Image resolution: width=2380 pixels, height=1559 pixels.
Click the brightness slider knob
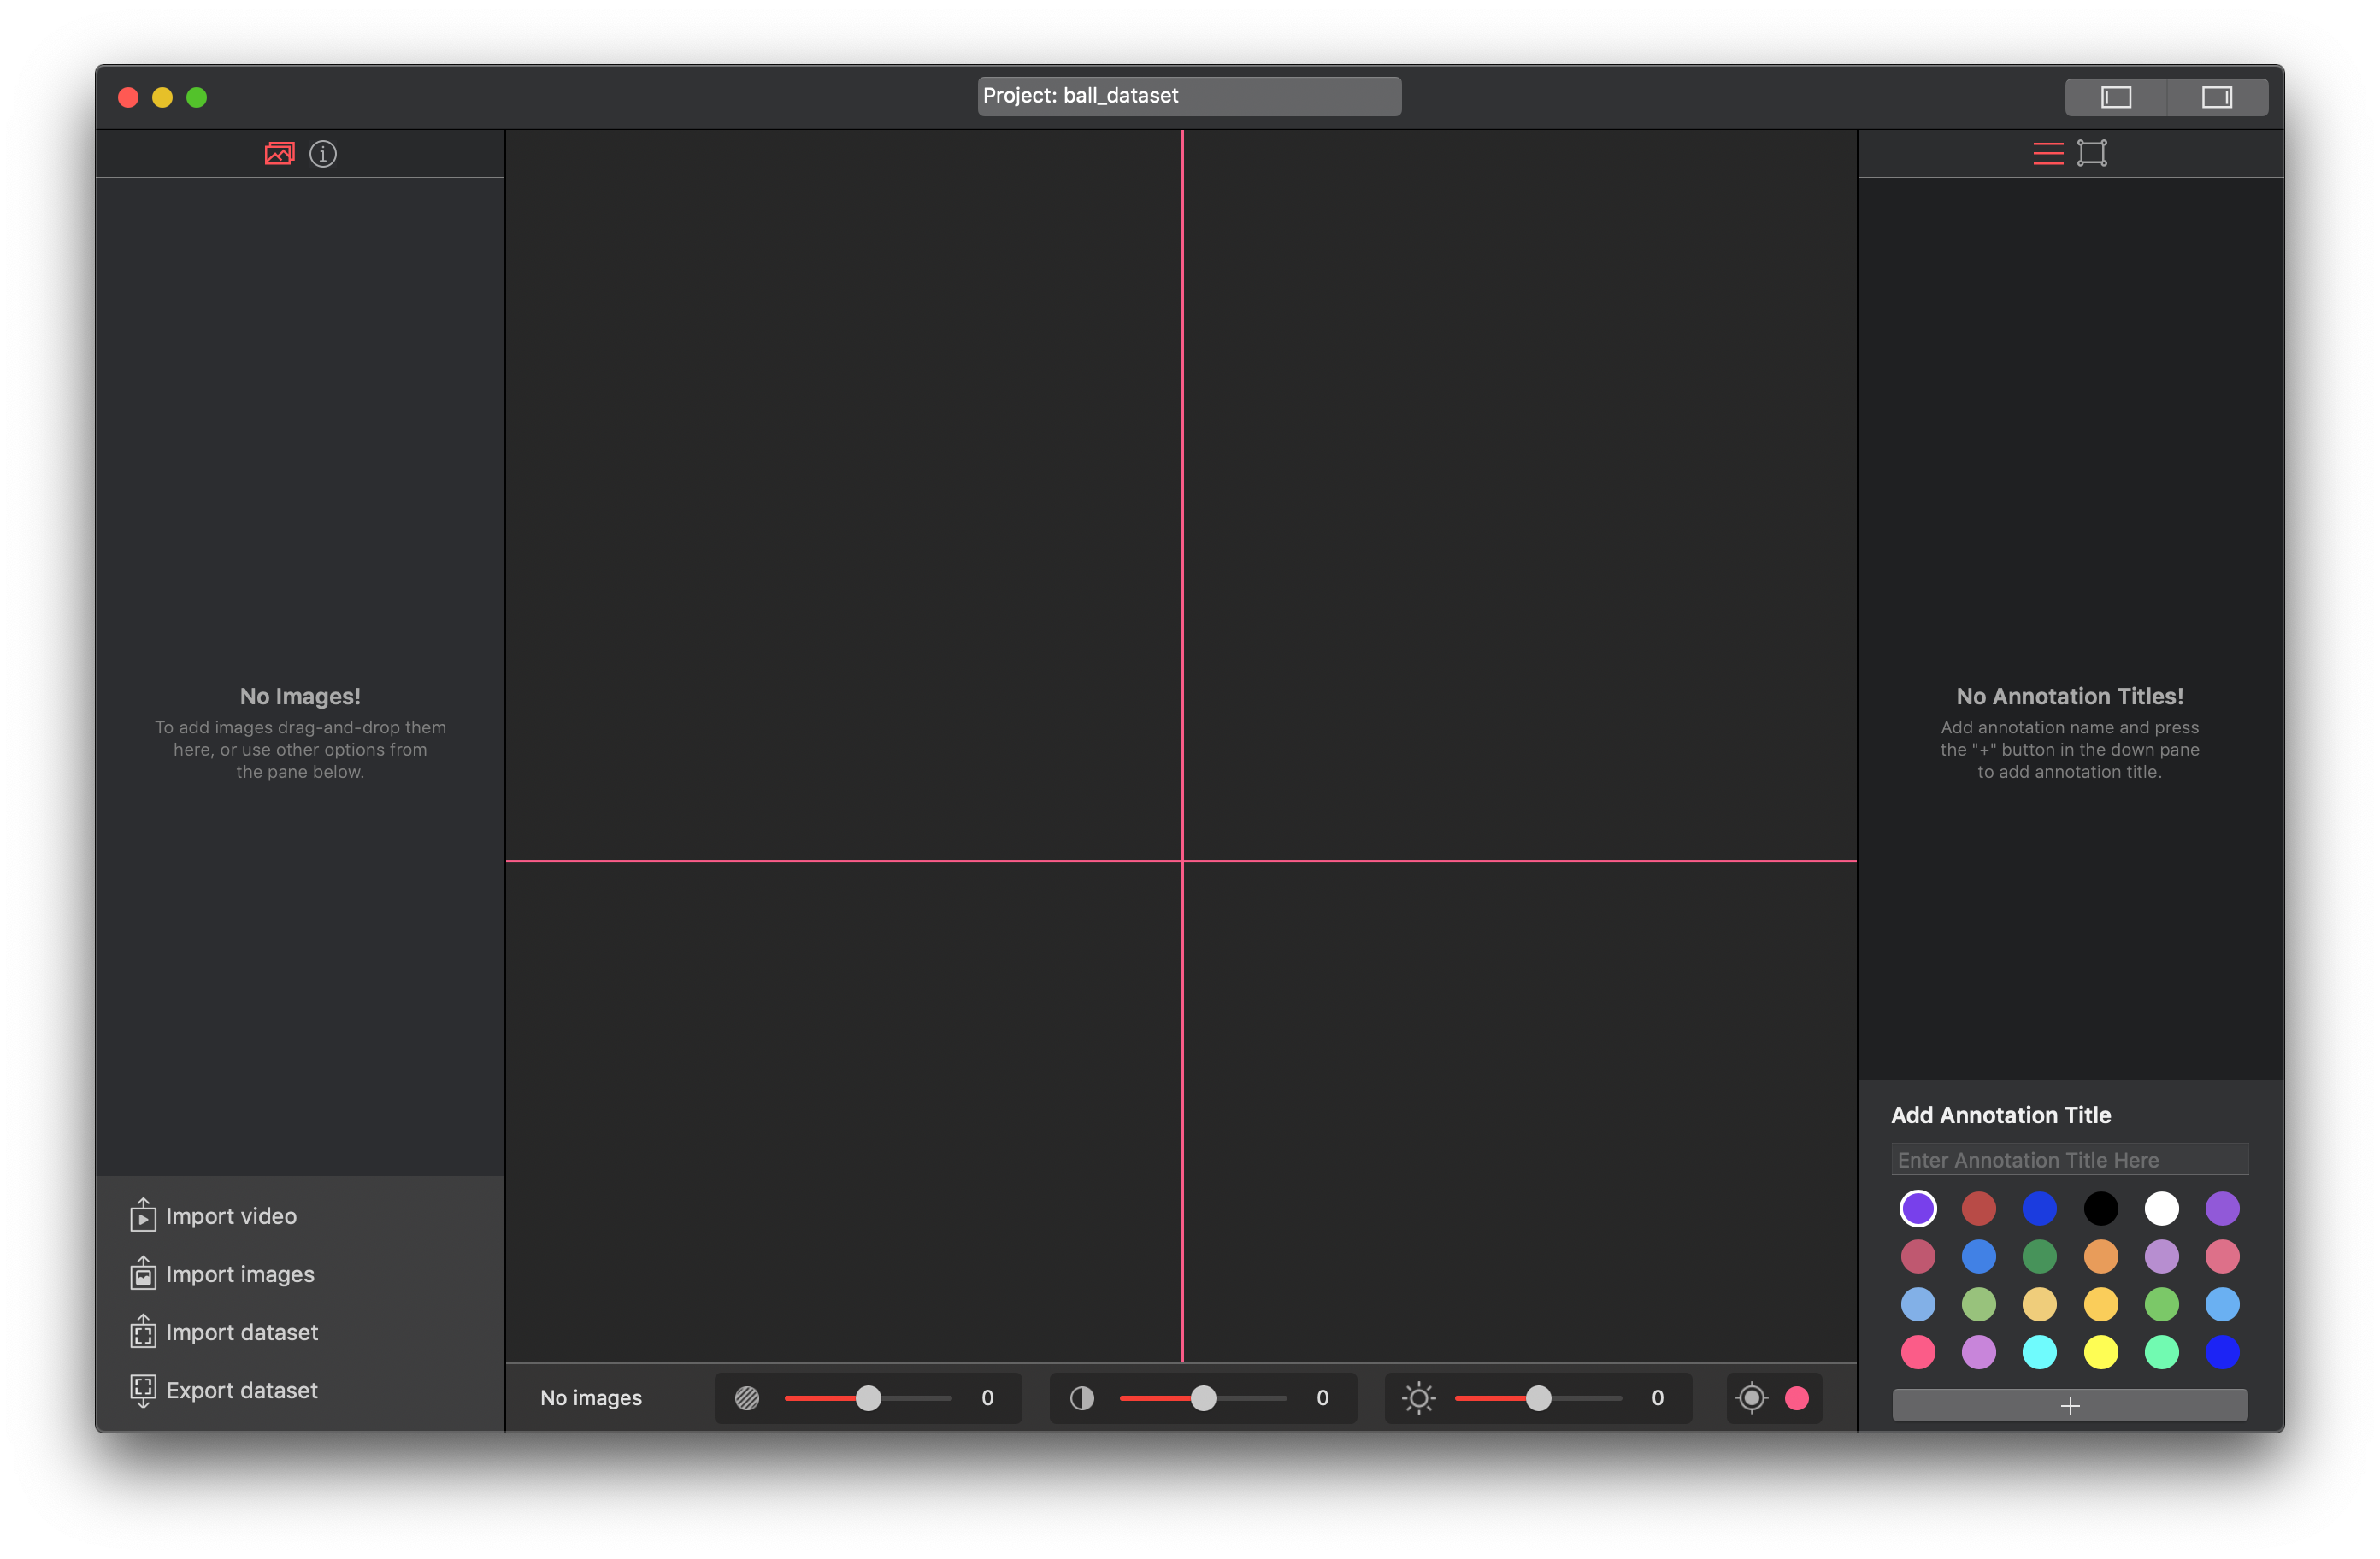pos(1539,1398)
